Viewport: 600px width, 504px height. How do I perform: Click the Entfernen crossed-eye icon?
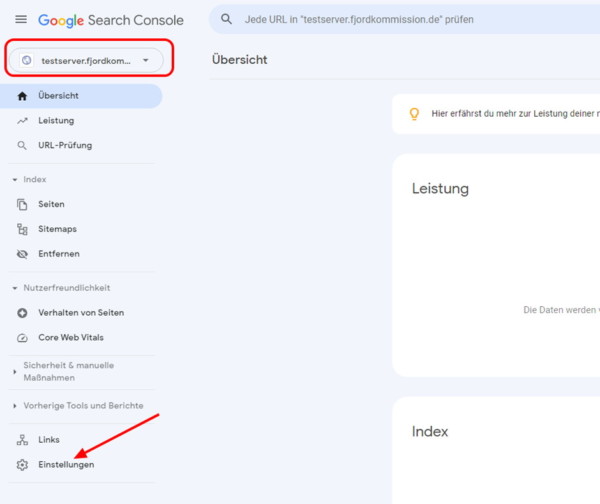point(22,254)
